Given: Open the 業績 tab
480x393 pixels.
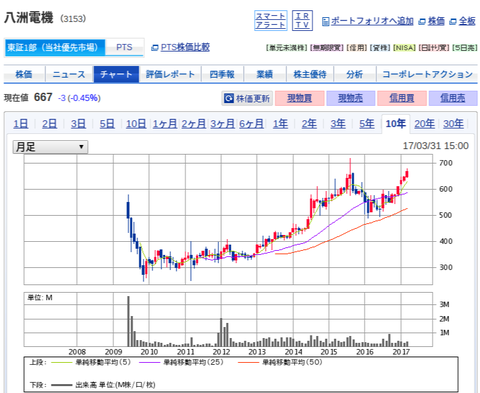Looking at the screenshot, I should (265, 74).
